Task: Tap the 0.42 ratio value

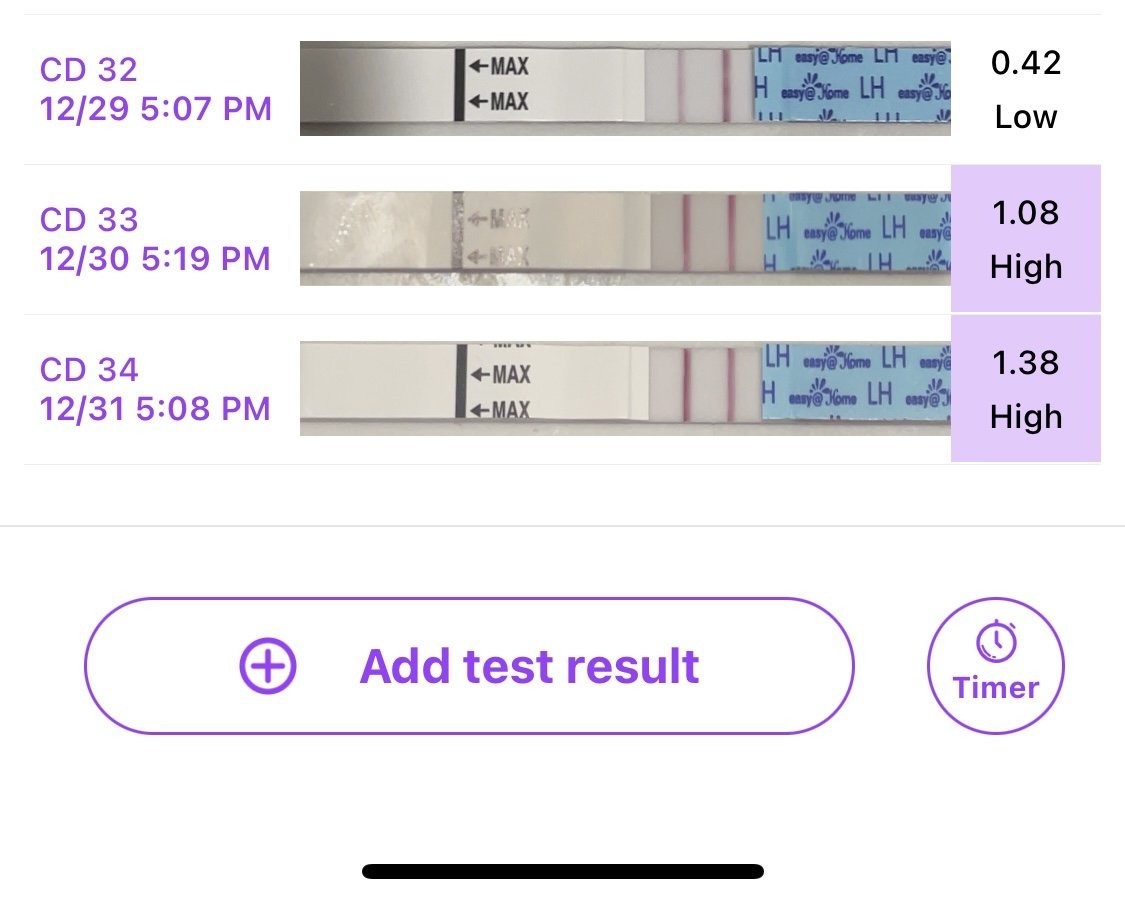Action: click(x=1026, y=63)
